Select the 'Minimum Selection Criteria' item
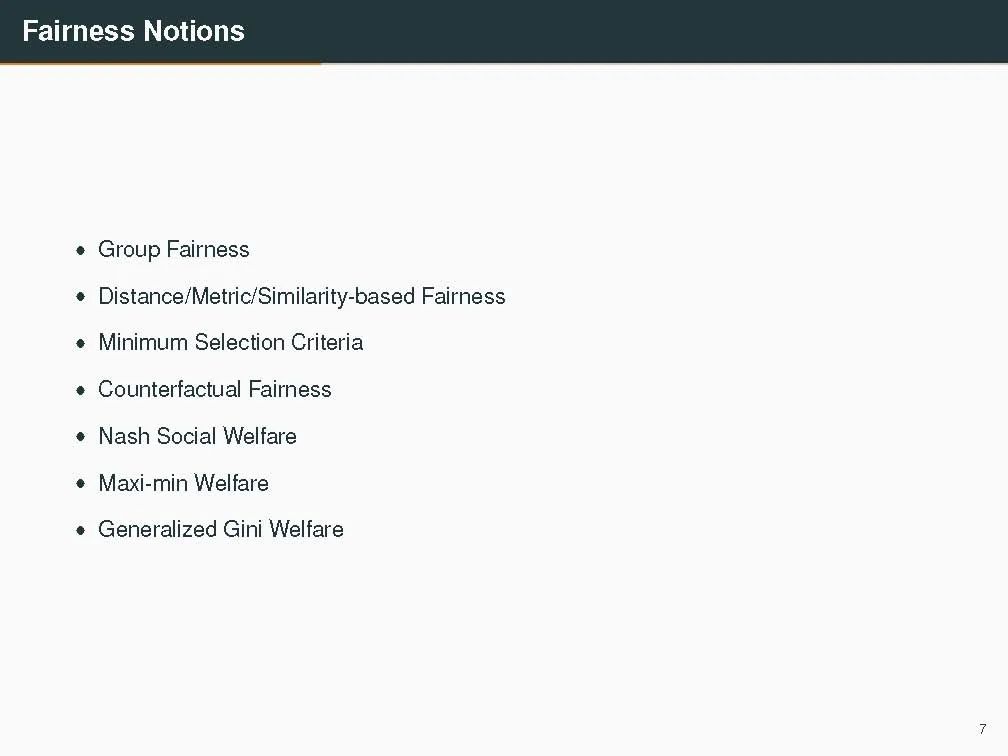 [x=230, y=342]
